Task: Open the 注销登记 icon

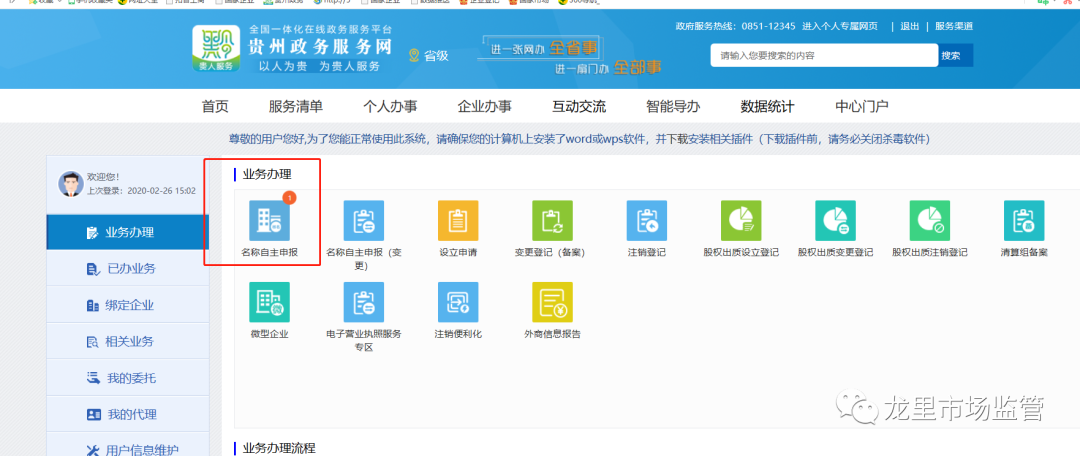Action: coord(647,221)
